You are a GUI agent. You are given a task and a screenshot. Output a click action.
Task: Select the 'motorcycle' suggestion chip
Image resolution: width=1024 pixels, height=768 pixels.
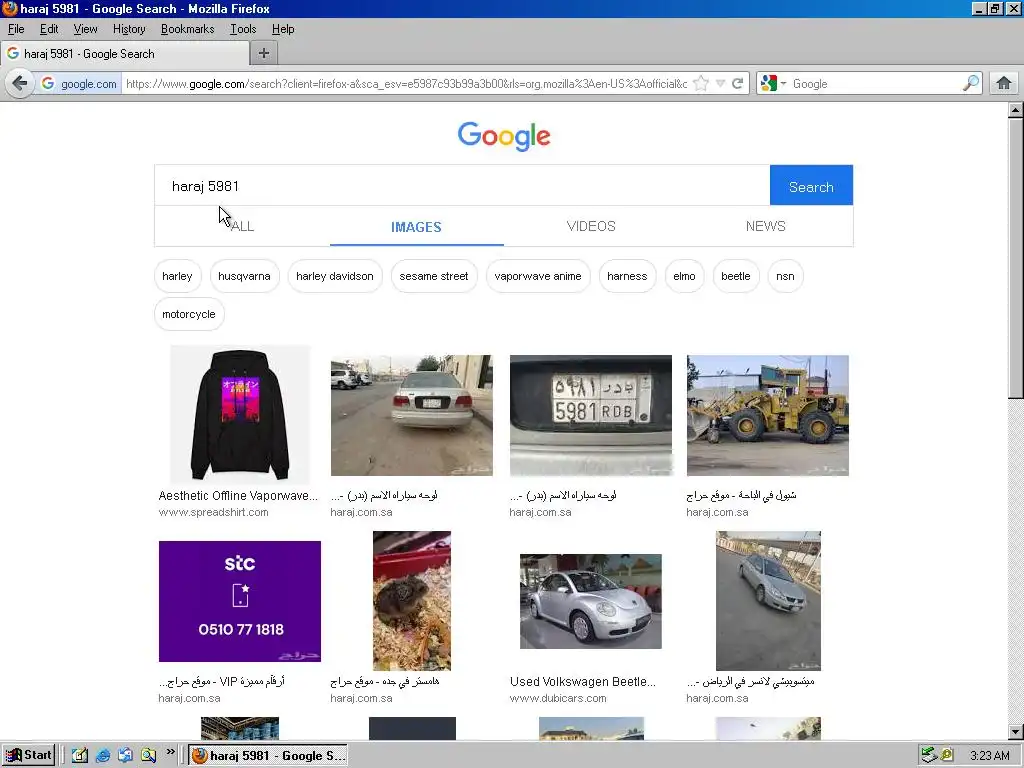pos(189,314)
